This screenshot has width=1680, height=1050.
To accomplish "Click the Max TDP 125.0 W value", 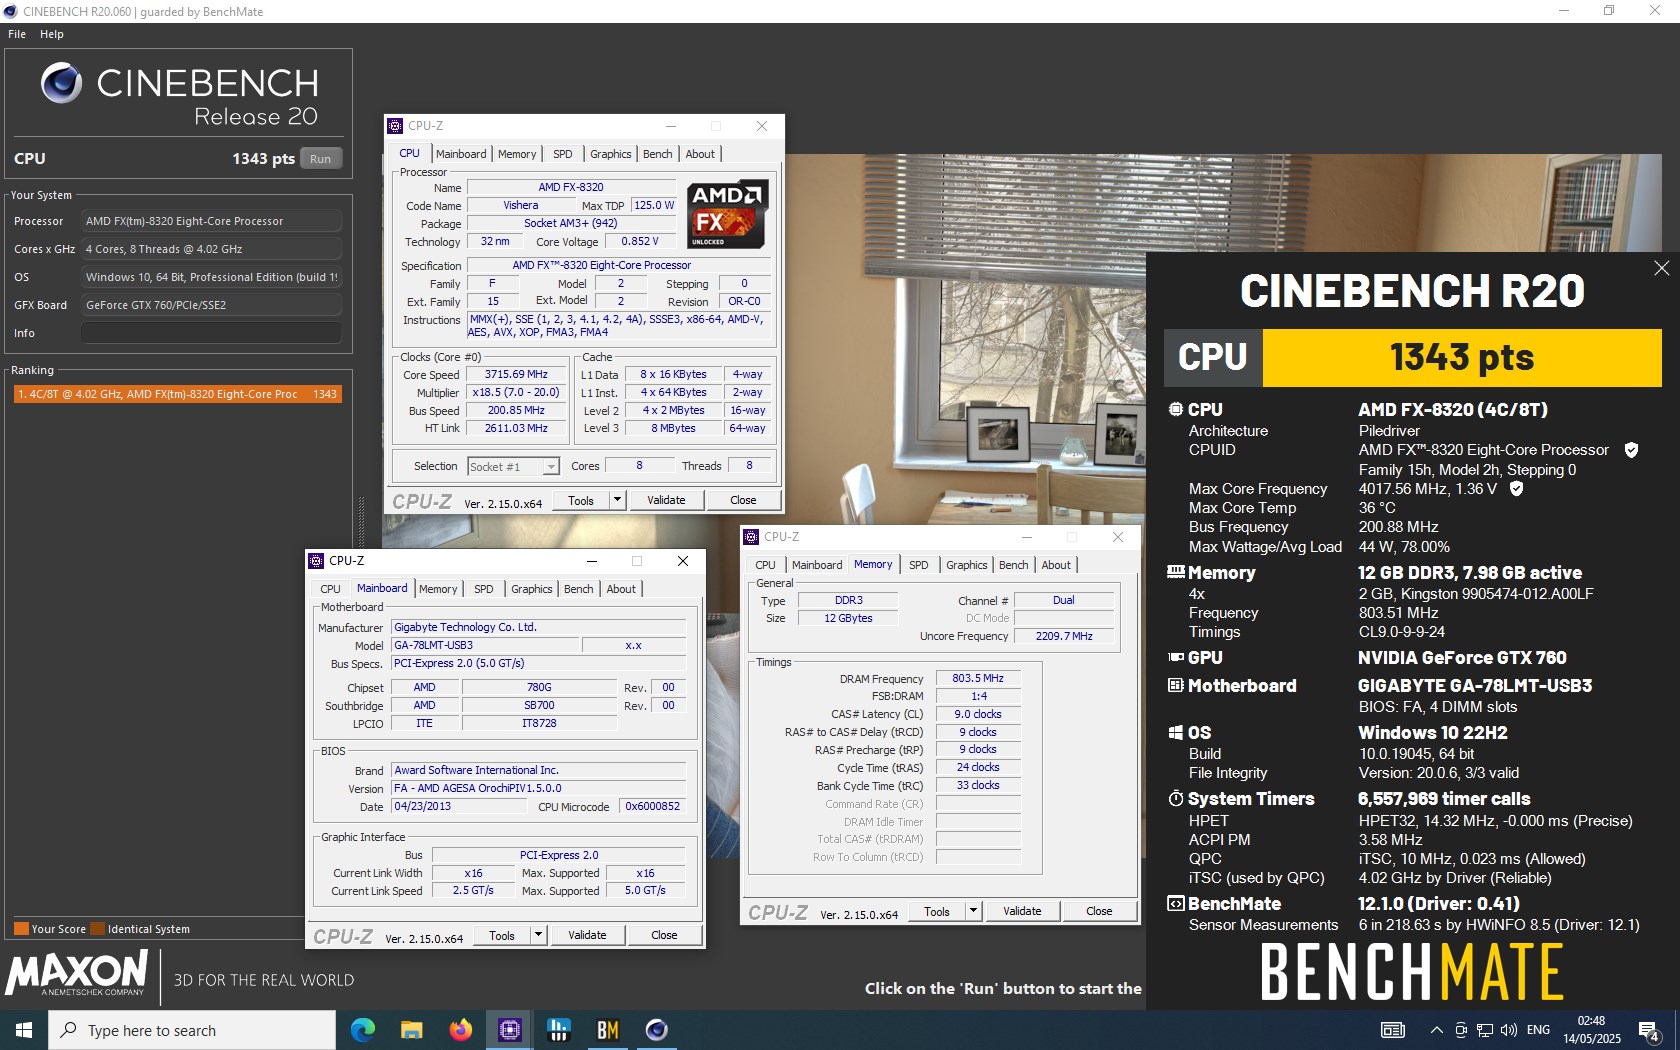I will point(654,206).
